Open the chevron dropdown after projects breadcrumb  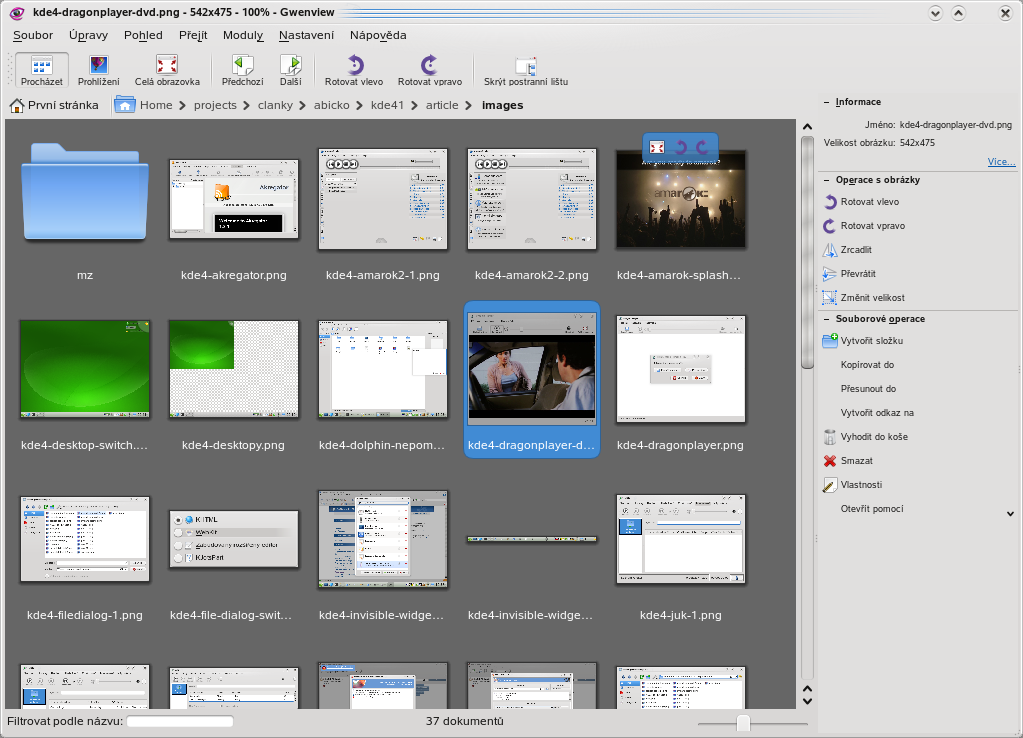pos(247,106)
